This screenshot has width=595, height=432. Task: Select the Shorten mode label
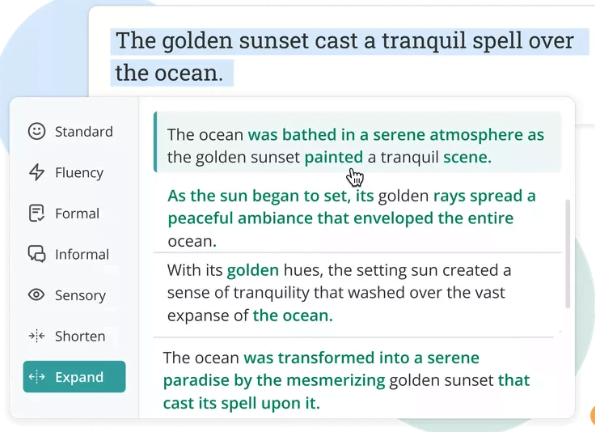click(x=80, y=336)
